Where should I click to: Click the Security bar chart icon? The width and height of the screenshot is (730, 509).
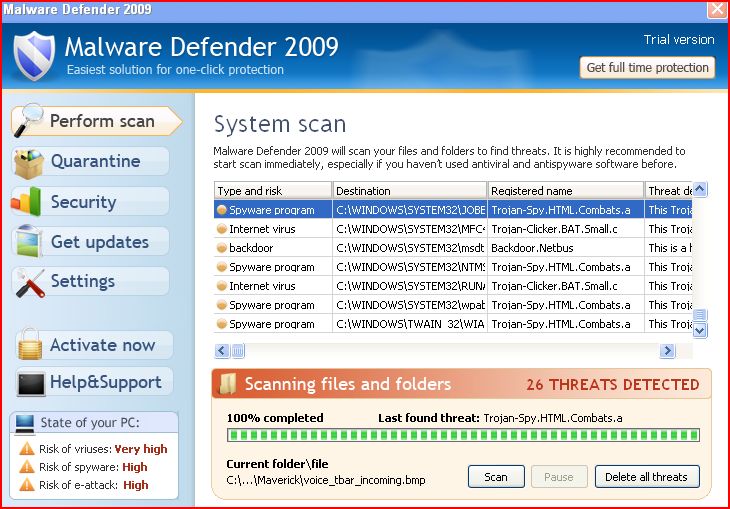27,201
